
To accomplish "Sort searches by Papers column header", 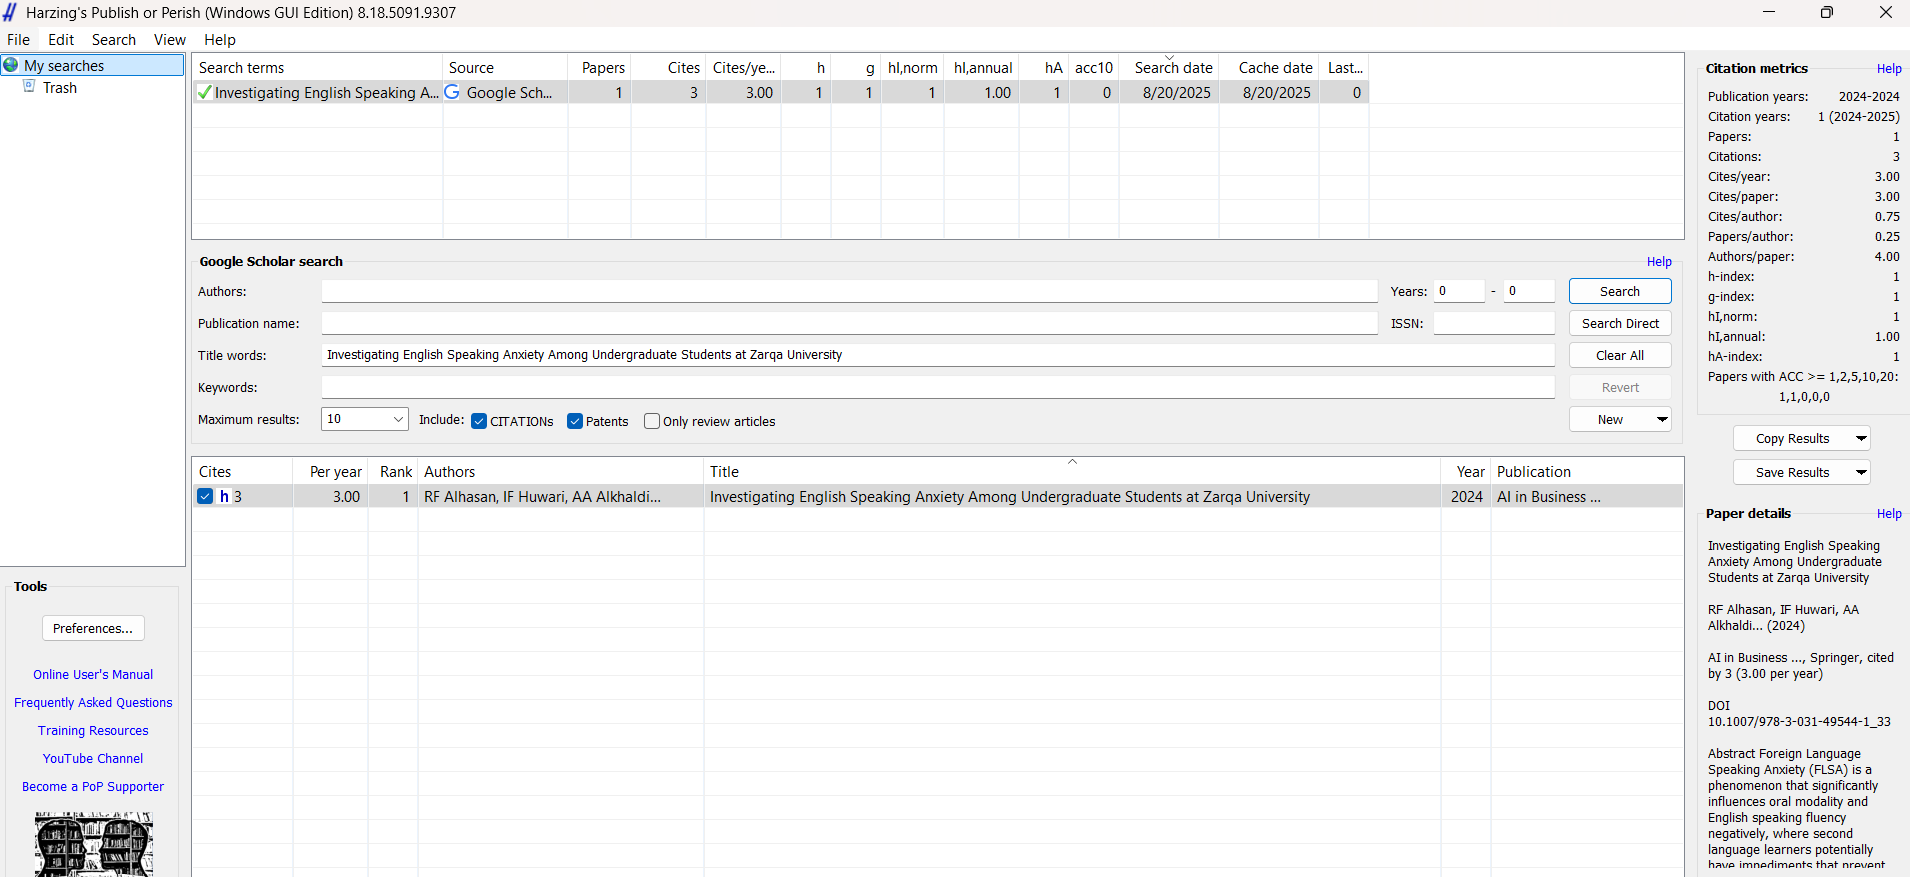I will [x=599, y=68].
